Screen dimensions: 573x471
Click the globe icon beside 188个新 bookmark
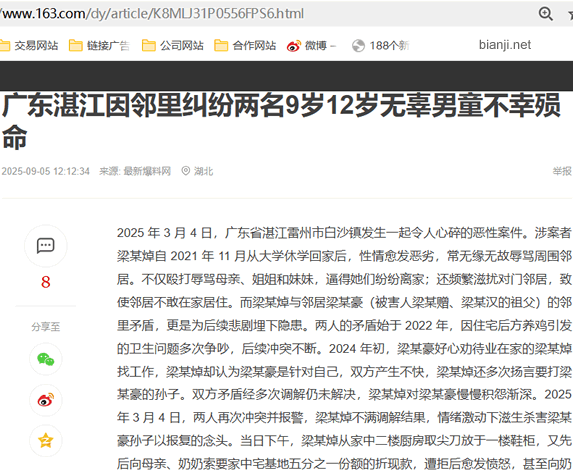[358, 46]
